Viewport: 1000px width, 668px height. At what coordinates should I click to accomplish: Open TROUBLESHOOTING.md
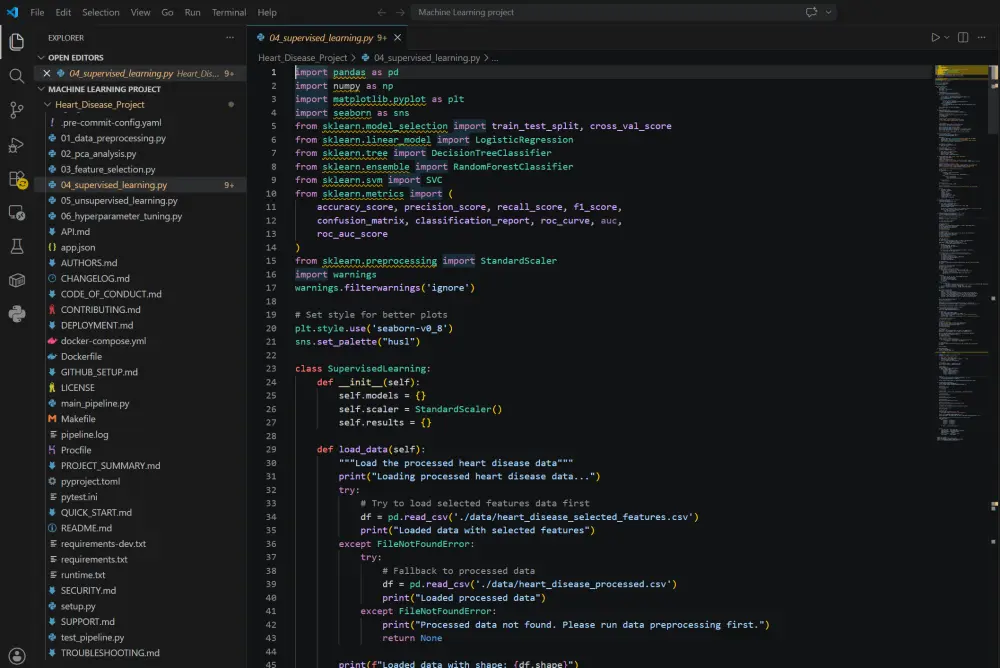pos(110,653)
